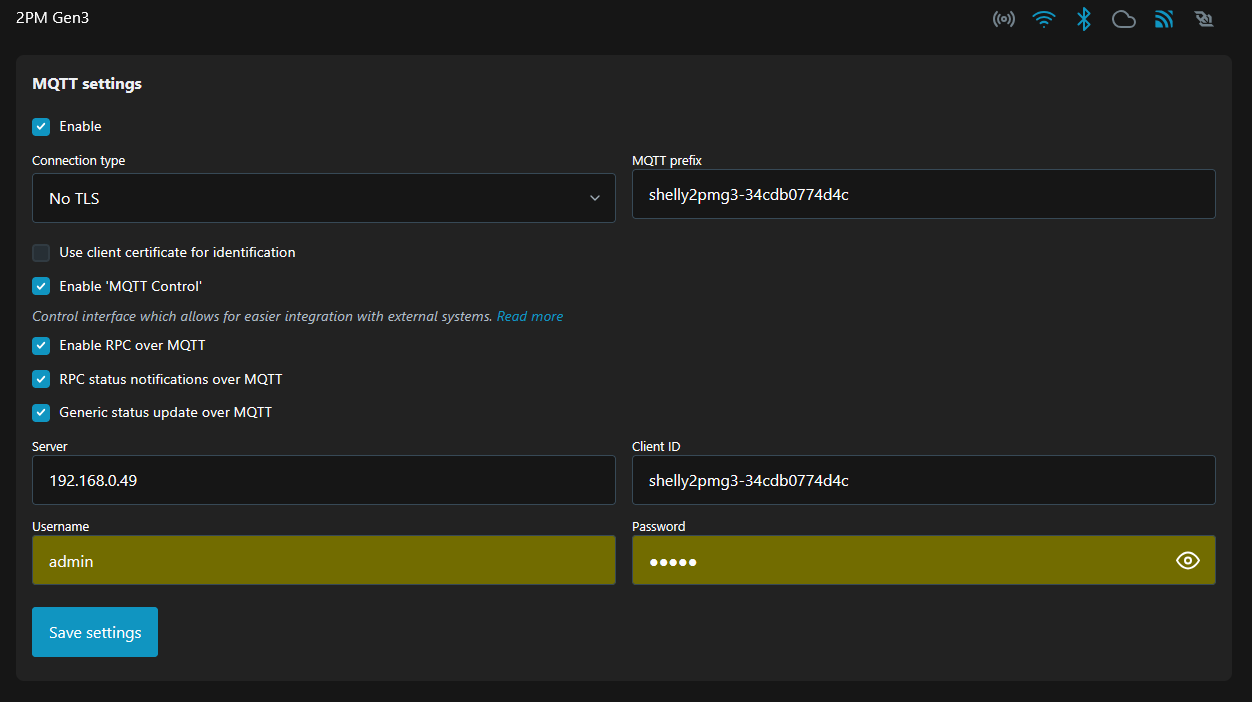This screenshot has height=702, width=1252.
Task: Open the Wi-Fi status icon
Action: click(x=1044, y=19)
